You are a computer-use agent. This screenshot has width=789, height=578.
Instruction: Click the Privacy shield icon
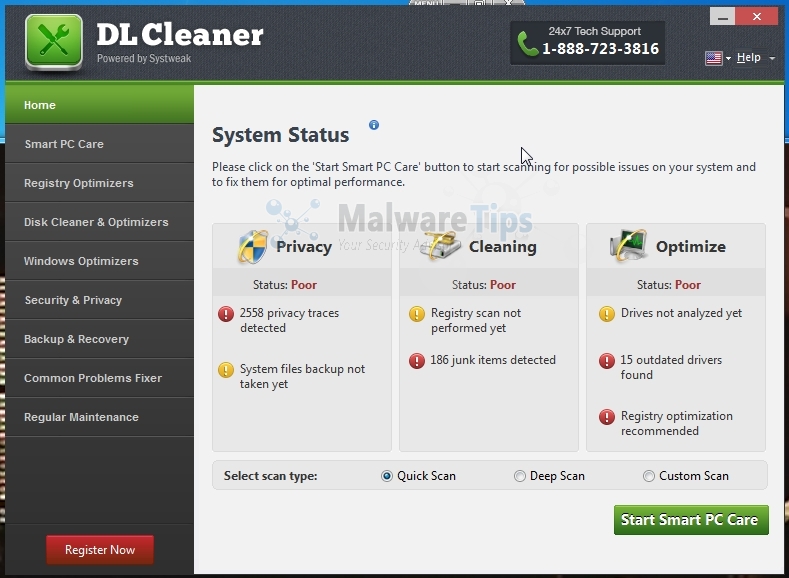click(253, 246)
